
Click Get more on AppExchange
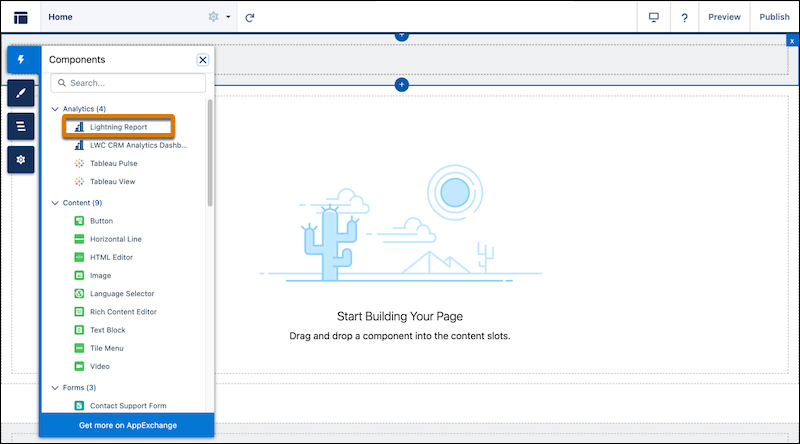click(x=127, y=425)
